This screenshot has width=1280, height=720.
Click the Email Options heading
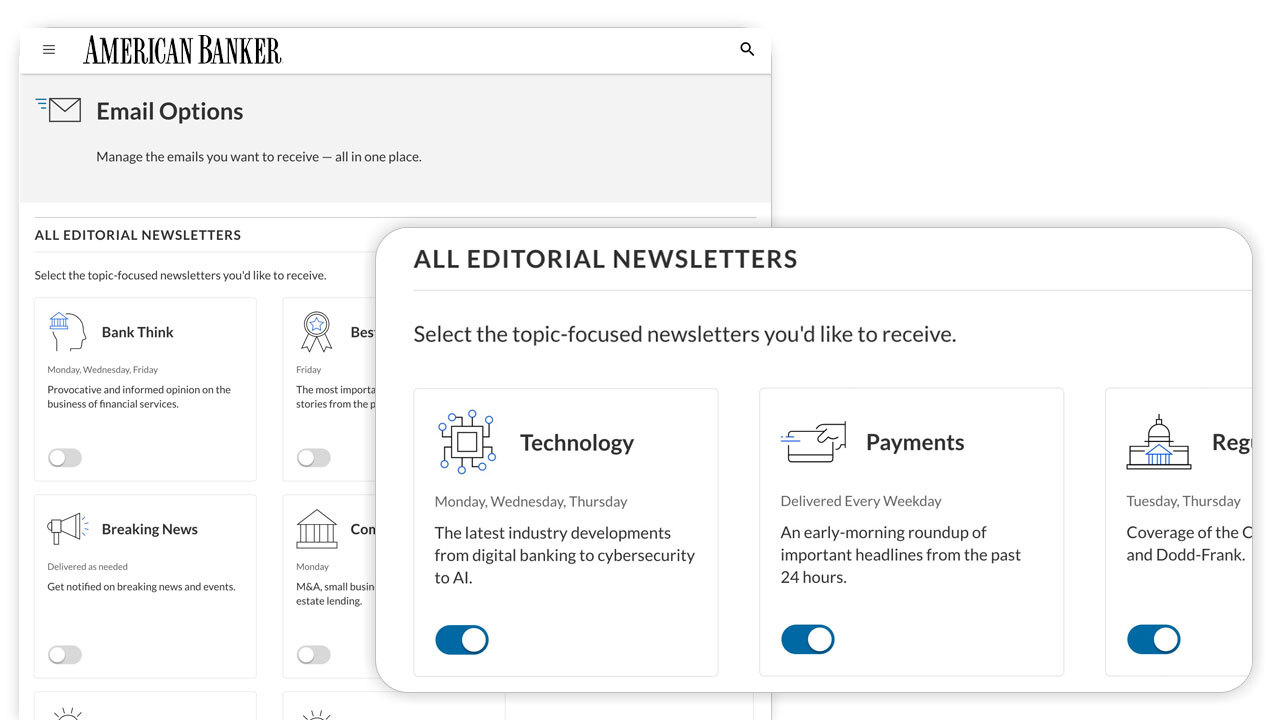click(x=170, y=111)
